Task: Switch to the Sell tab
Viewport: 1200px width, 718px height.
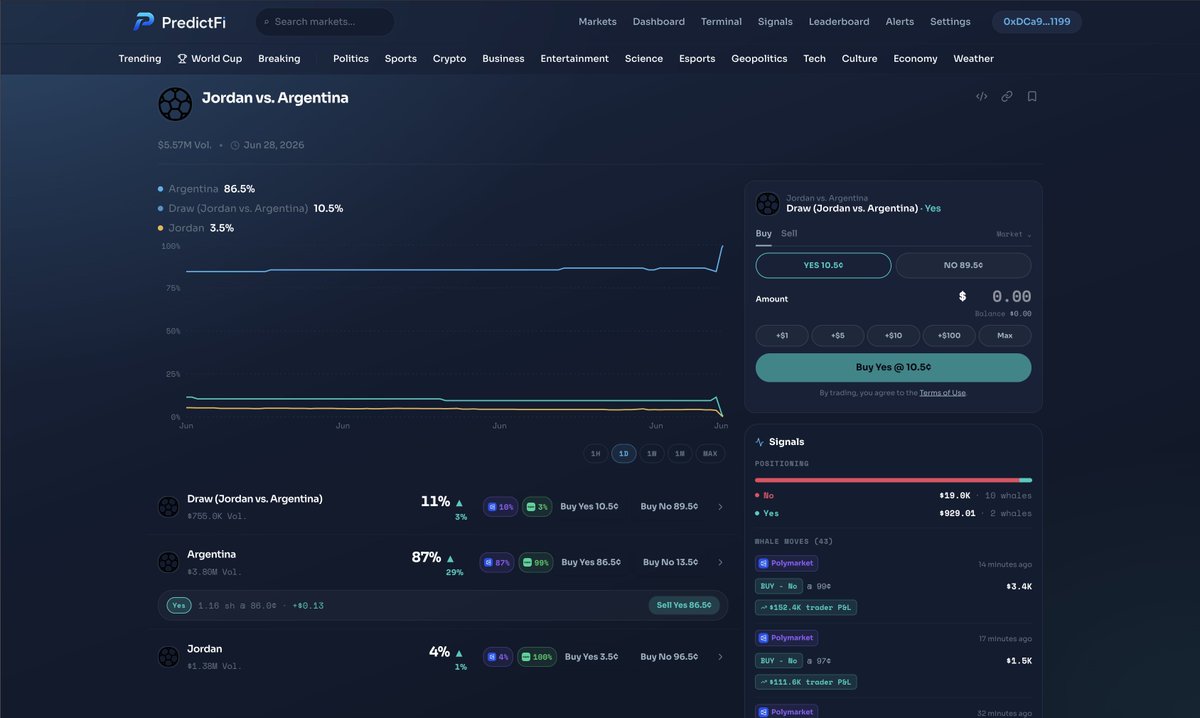Action: coord(789,234)
